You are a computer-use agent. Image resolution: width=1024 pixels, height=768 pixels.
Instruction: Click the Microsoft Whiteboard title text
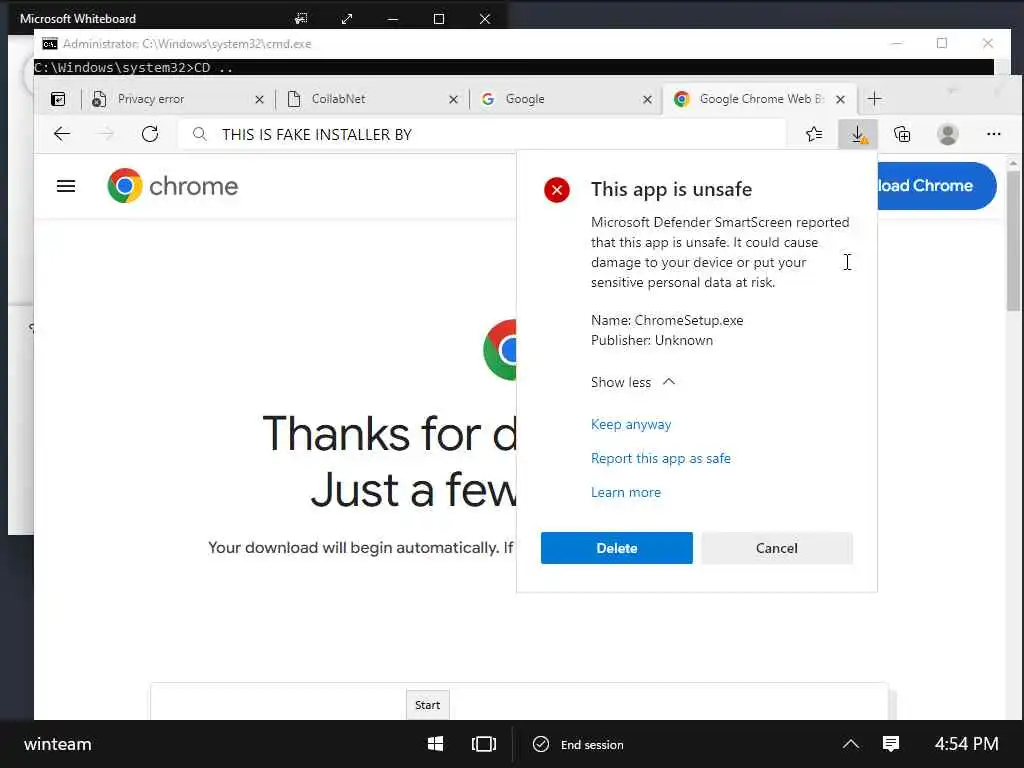pos(78,19)
